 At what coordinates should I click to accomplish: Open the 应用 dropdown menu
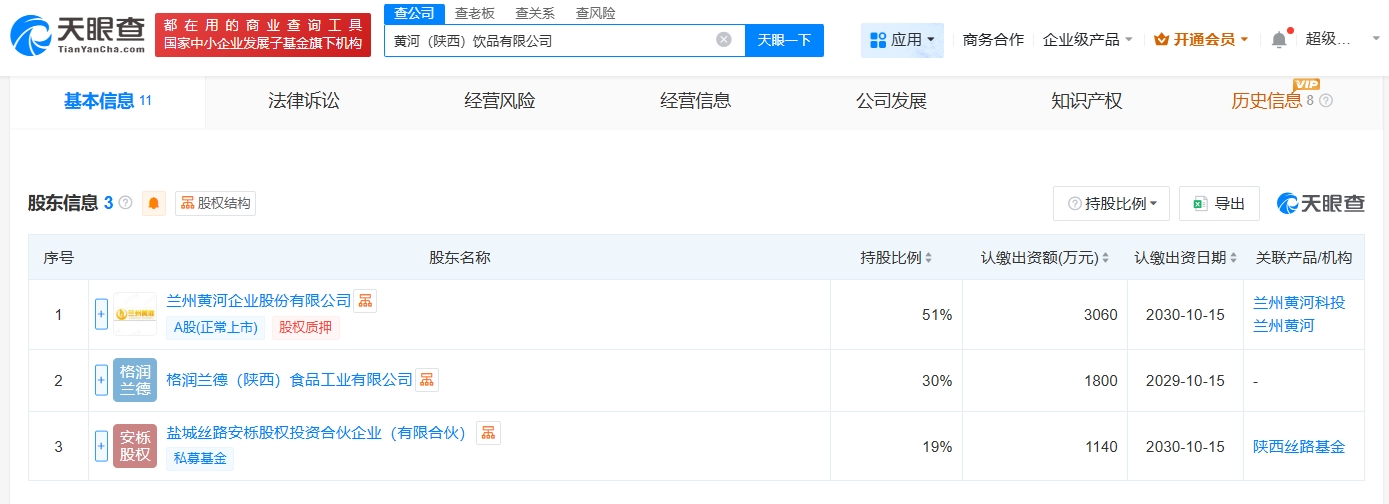(902, 40)
